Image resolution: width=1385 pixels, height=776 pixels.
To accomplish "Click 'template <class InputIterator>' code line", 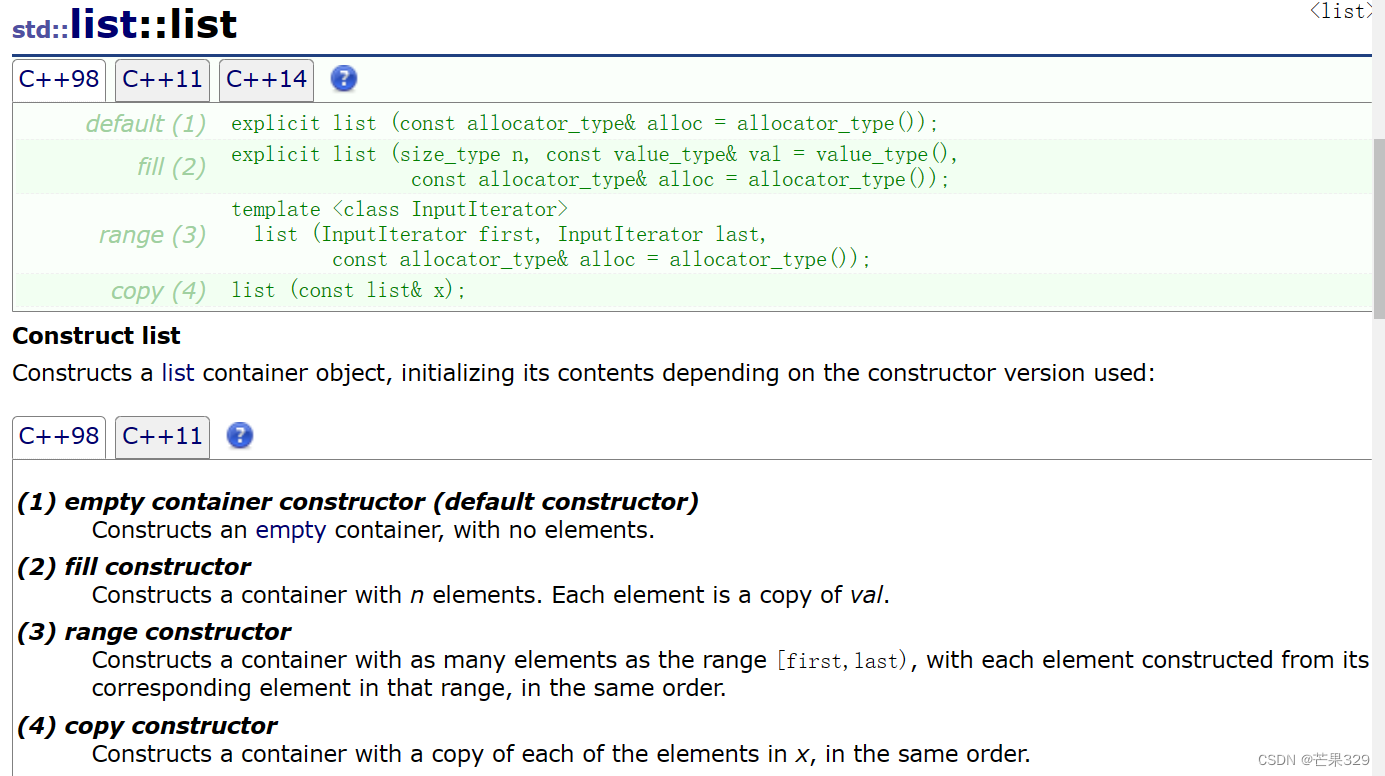I will pyautogui.click(x=400, y=209).
